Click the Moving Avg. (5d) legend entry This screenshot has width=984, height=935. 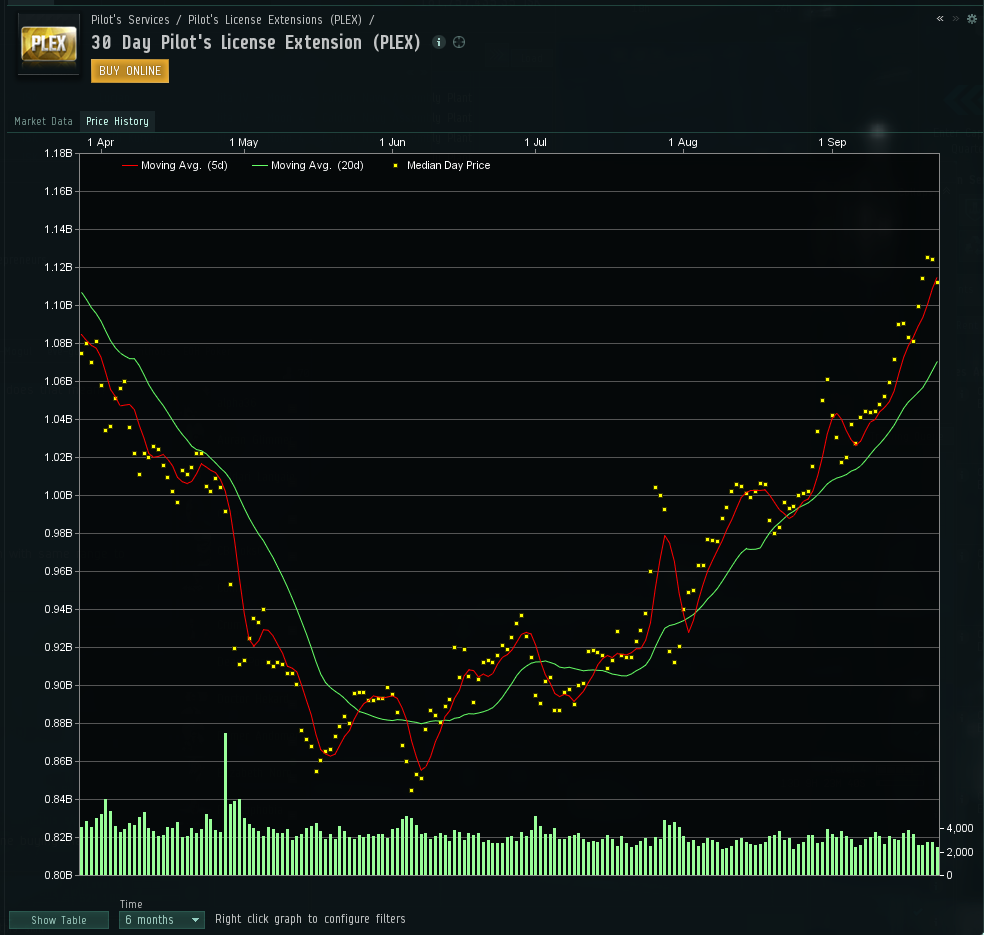click(x=175, y=166)
